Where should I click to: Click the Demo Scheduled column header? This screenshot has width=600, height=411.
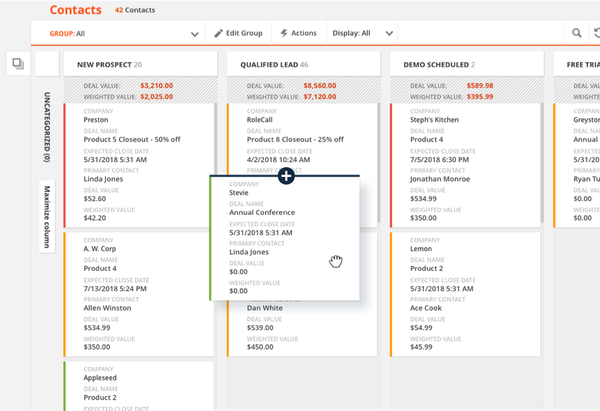click(433, 63)
